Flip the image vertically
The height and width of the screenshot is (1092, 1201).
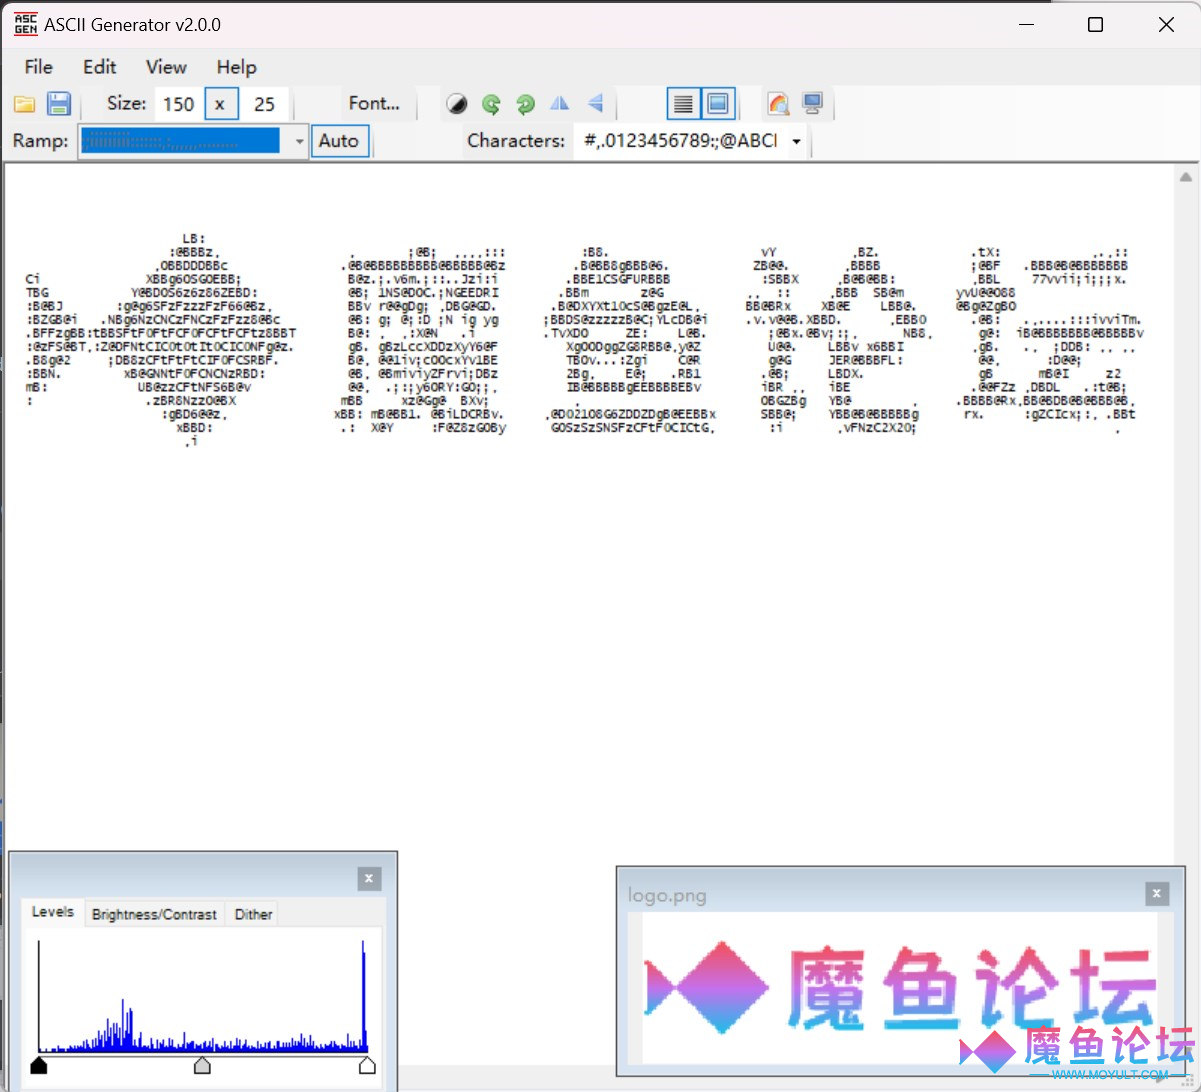pyautogui.click(x=595, y=103)
